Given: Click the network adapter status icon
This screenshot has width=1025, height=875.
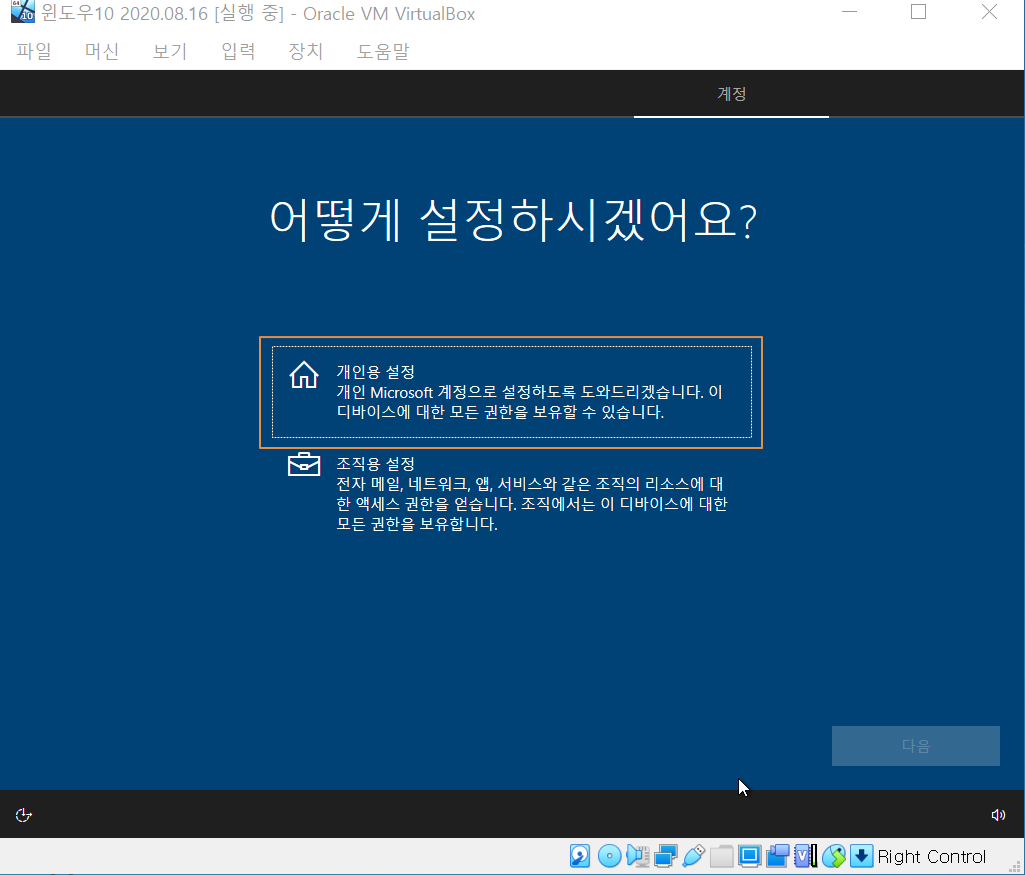Looking at the screenshot, I should pyautogui.click(x=665, y=855).
